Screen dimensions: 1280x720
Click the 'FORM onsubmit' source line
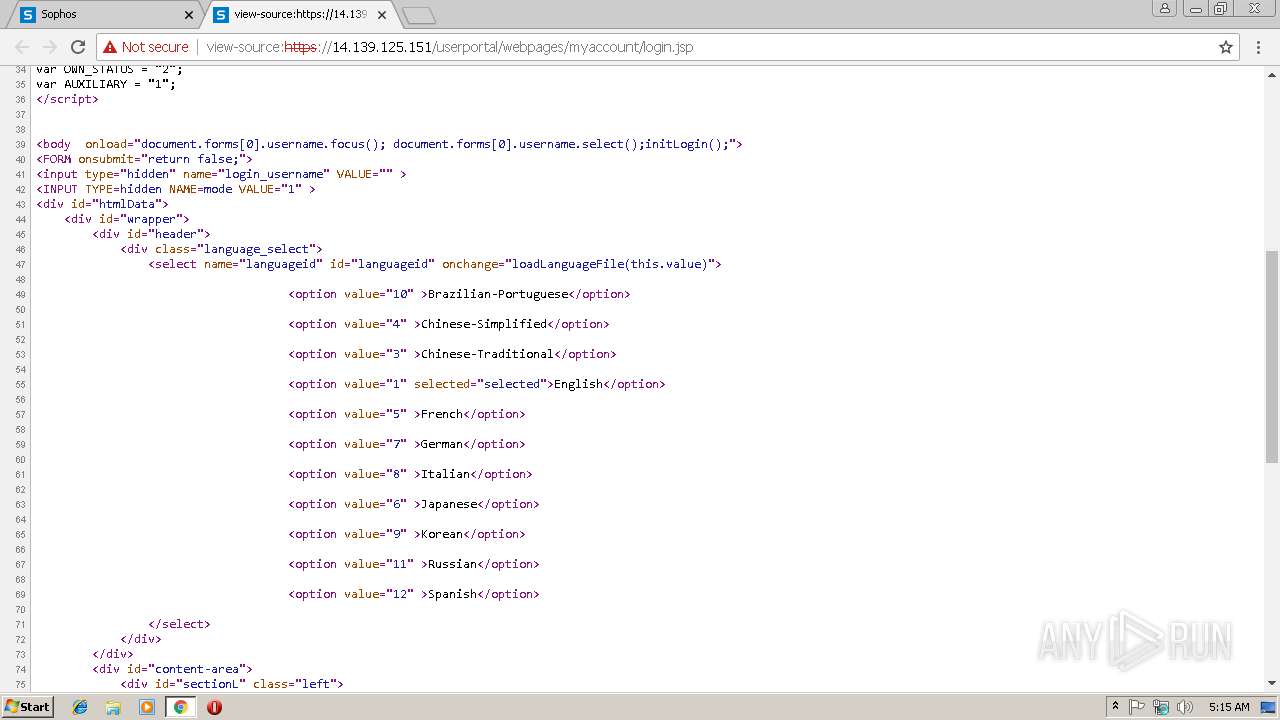[x=145, y=159]
